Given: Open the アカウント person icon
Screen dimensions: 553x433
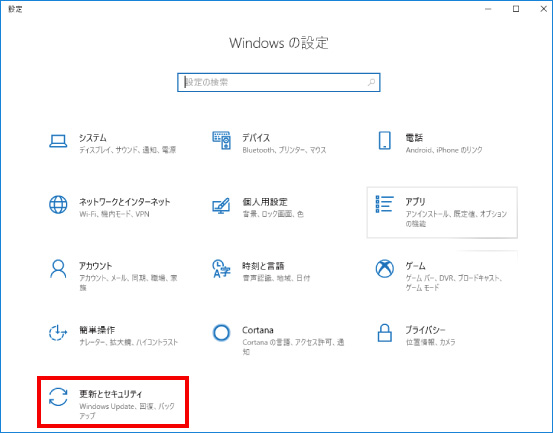Looking at the screenshot, I should tap(58, 269).
